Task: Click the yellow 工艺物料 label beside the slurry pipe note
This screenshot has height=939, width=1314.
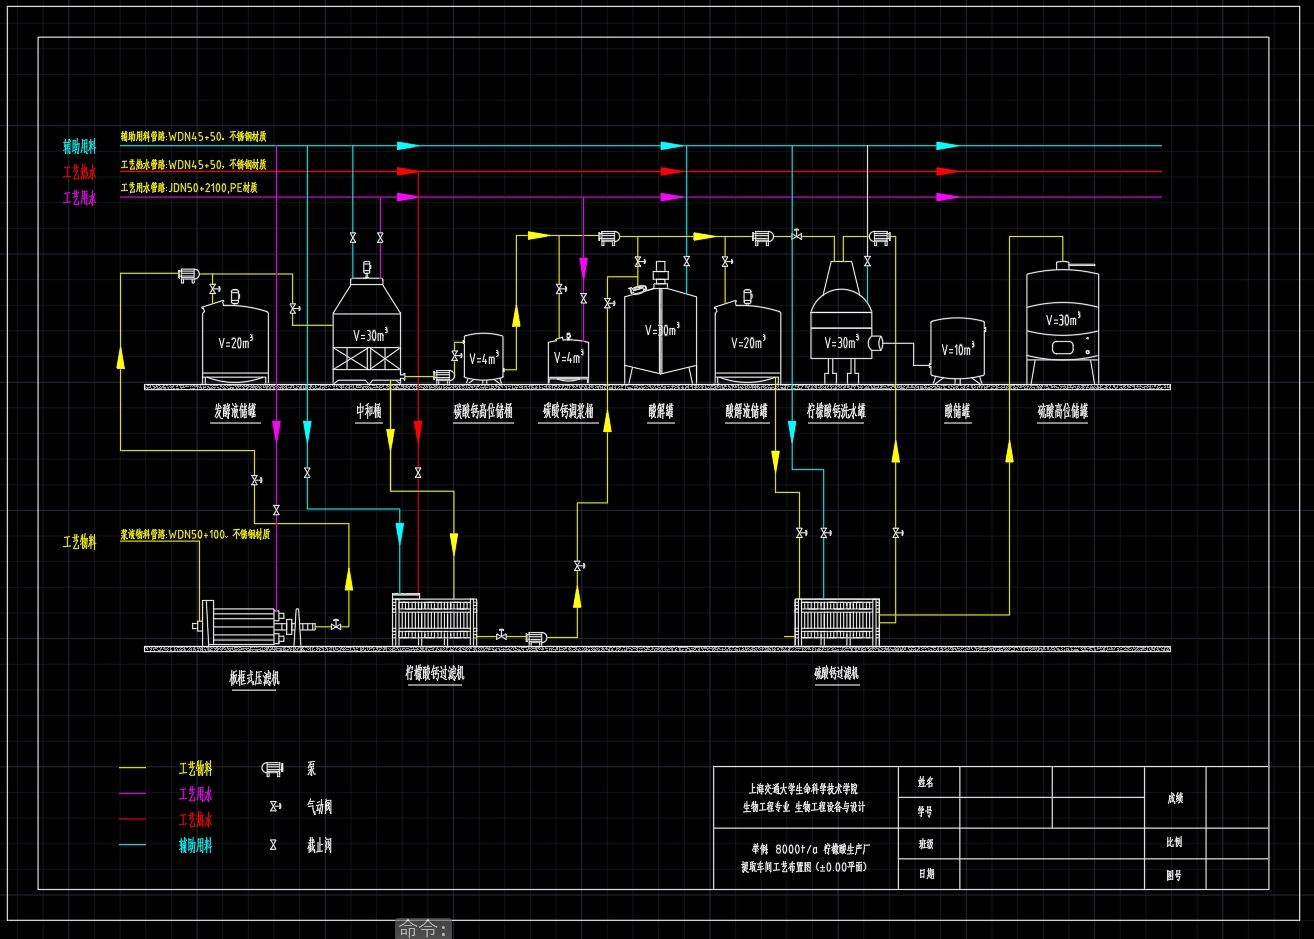Action: coord(80,542)
